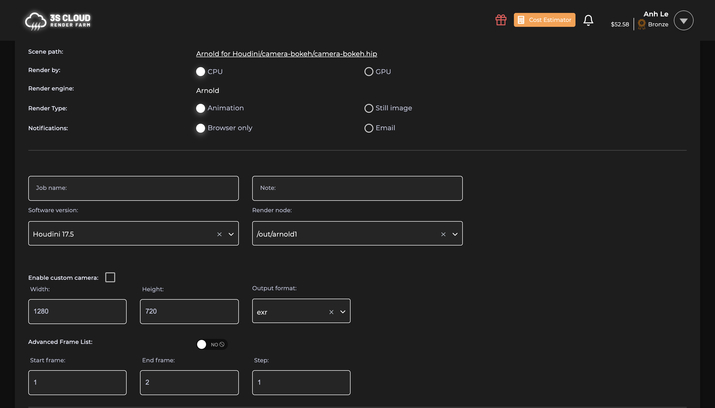This screenshot has width=715, height=408.
Task: Select CPU render option
Action: coord(200,72)
